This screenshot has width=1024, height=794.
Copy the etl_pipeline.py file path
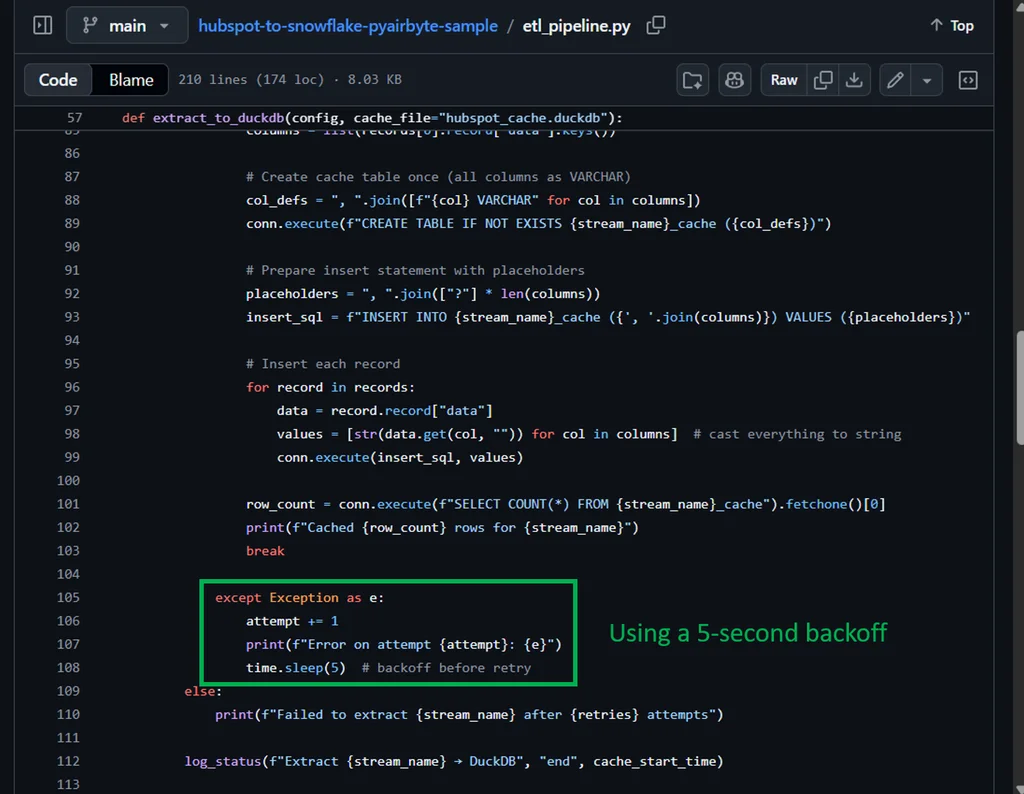pyautogui.click(x=656, y=25)
